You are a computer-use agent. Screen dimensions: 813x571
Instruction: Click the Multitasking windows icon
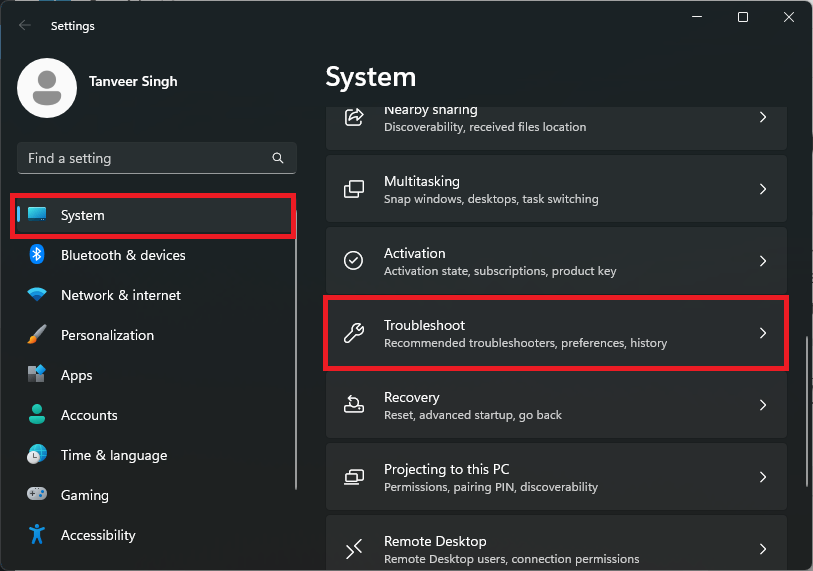coord(354,189)
